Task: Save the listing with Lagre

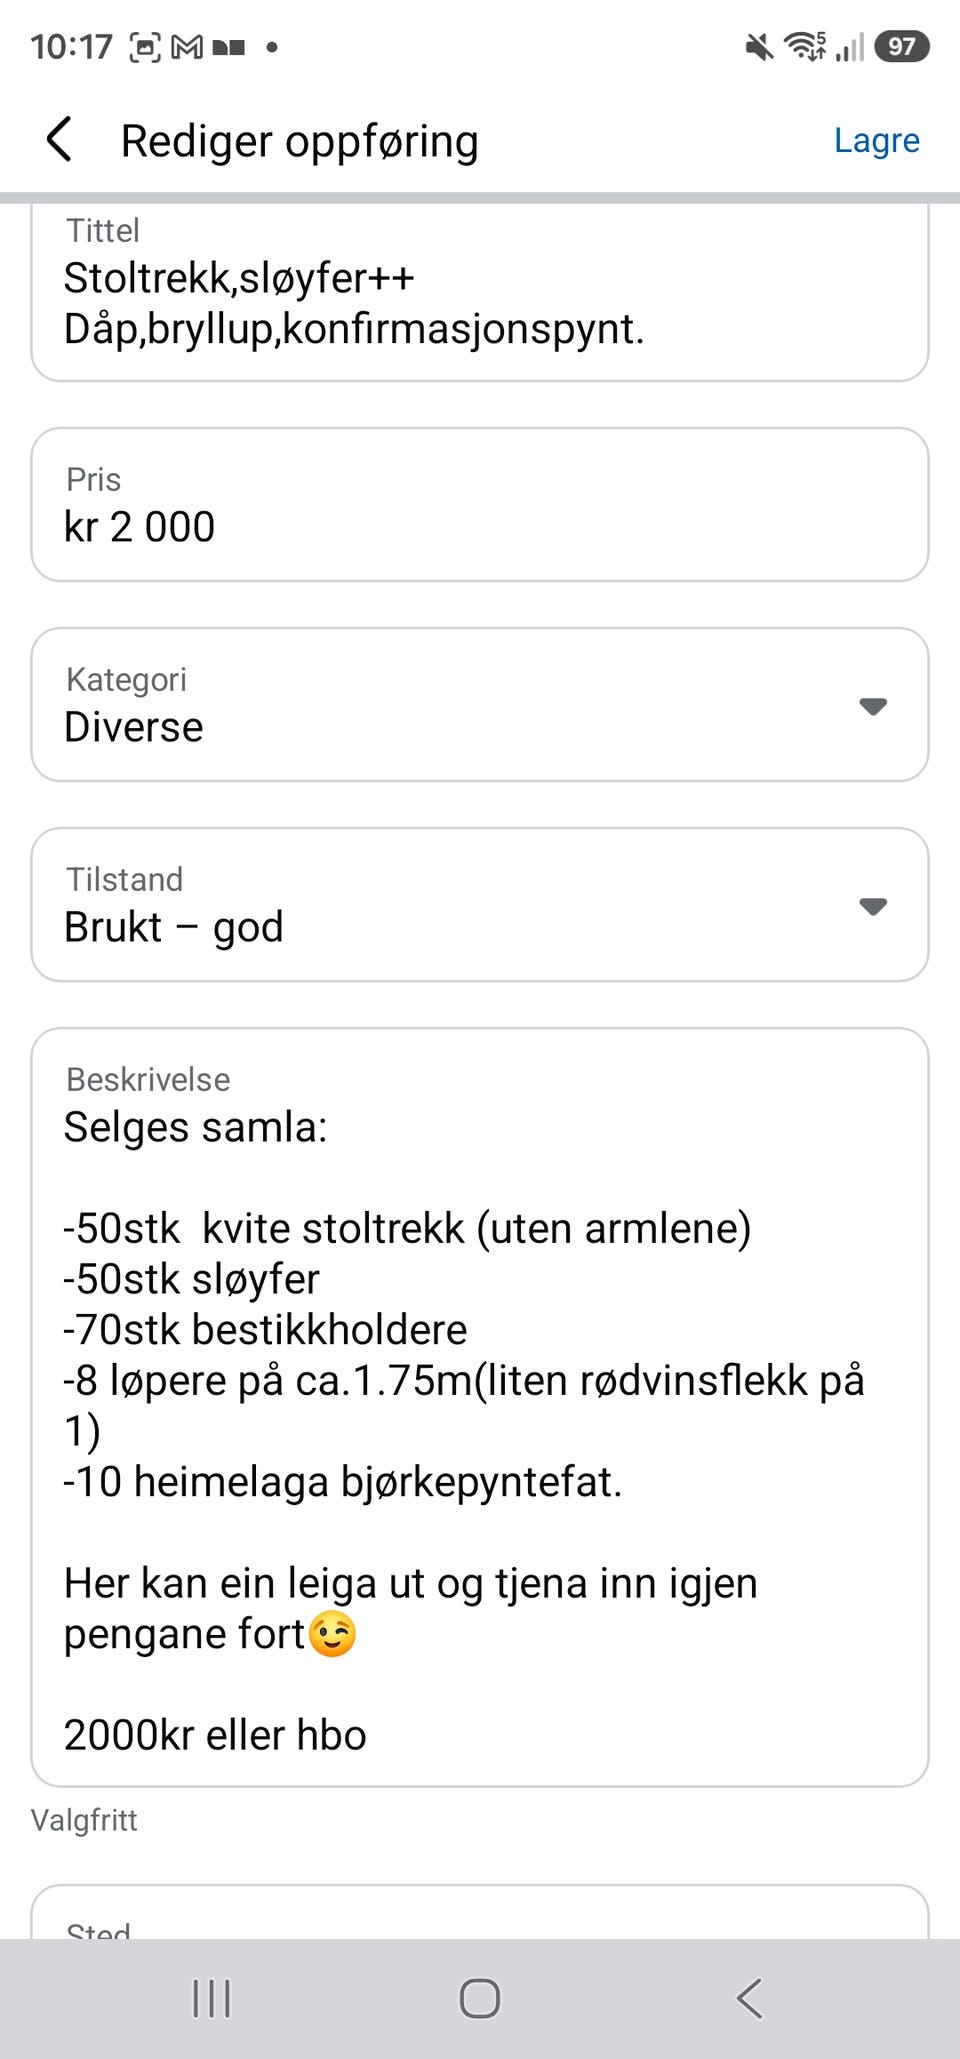Action: click(877, 141)
